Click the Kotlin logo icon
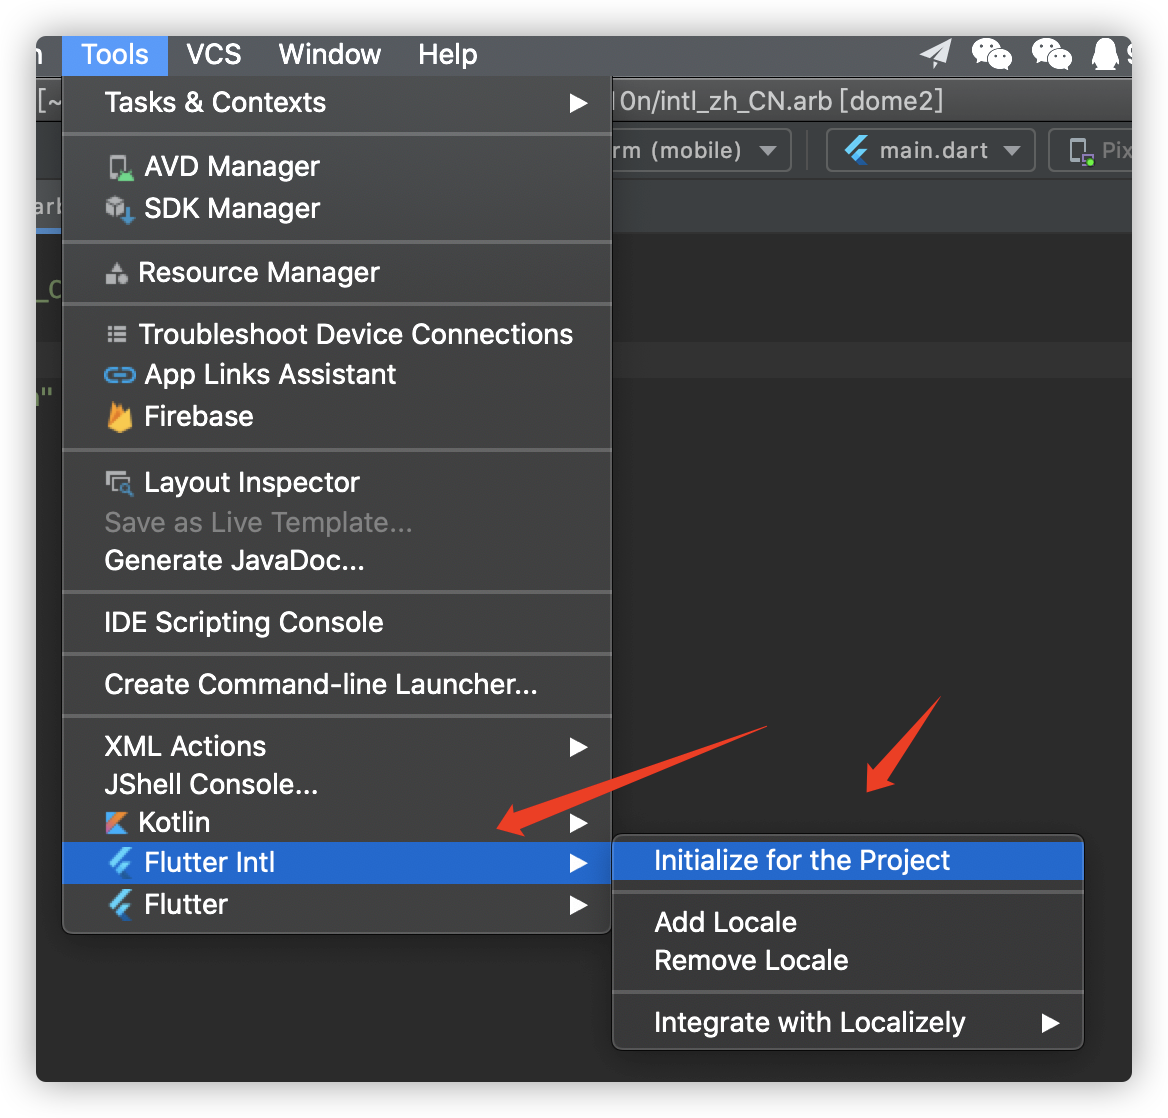 tap(116, 823)
